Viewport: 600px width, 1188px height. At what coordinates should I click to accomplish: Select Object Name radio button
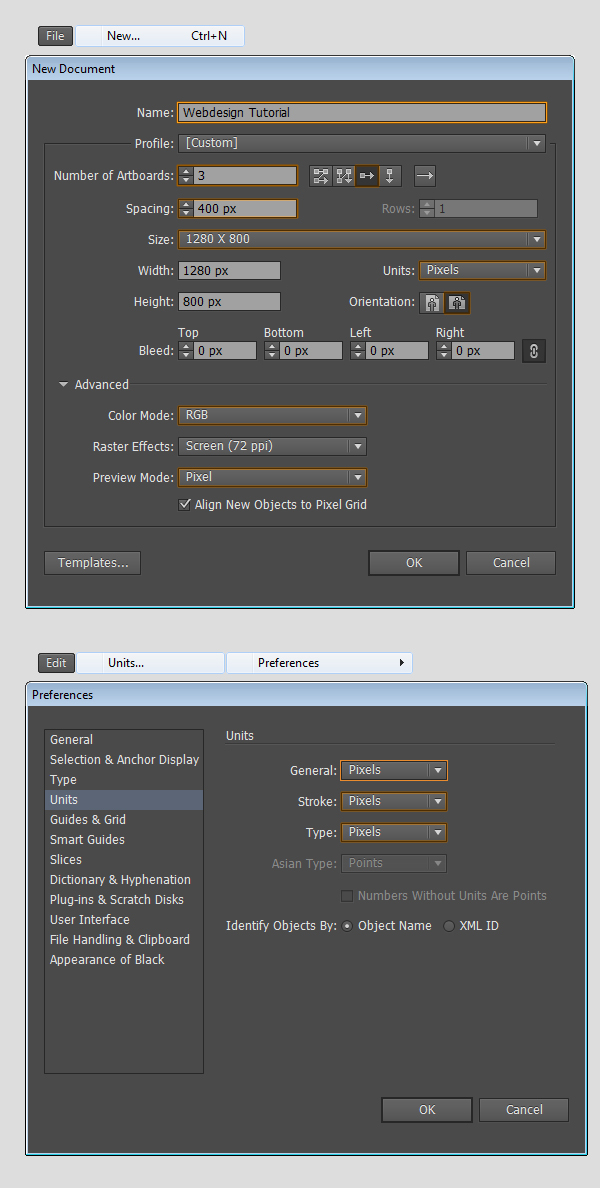[347, 926]
